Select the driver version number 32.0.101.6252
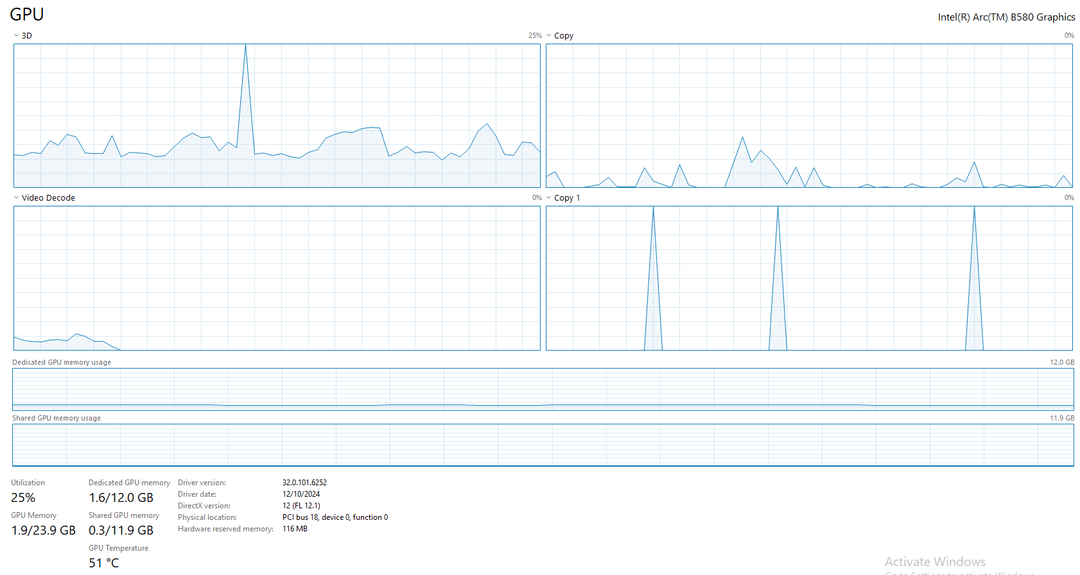 click(x=305, y=483)
